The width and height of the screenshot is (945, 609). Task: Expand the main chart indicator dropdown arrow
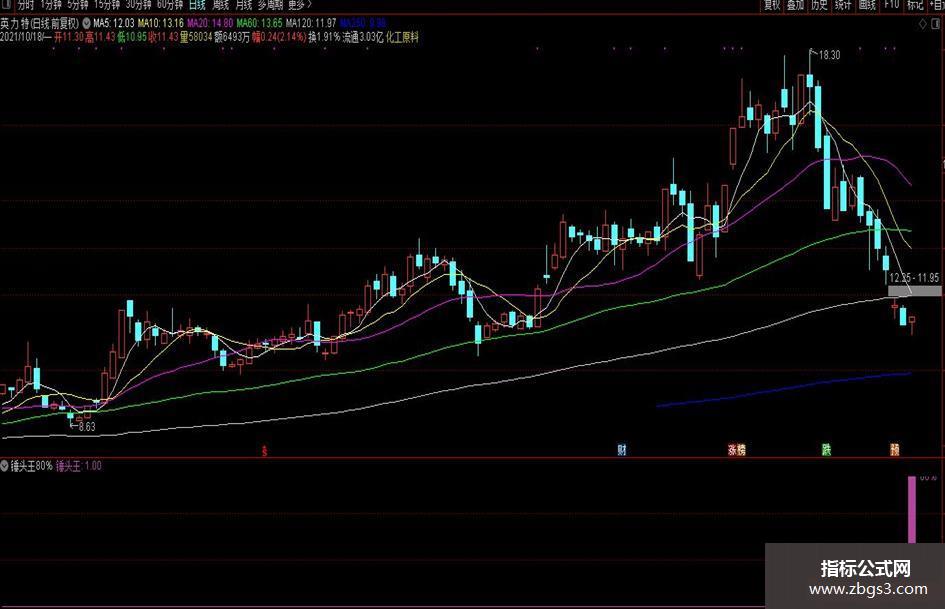[x=86, y=24]
